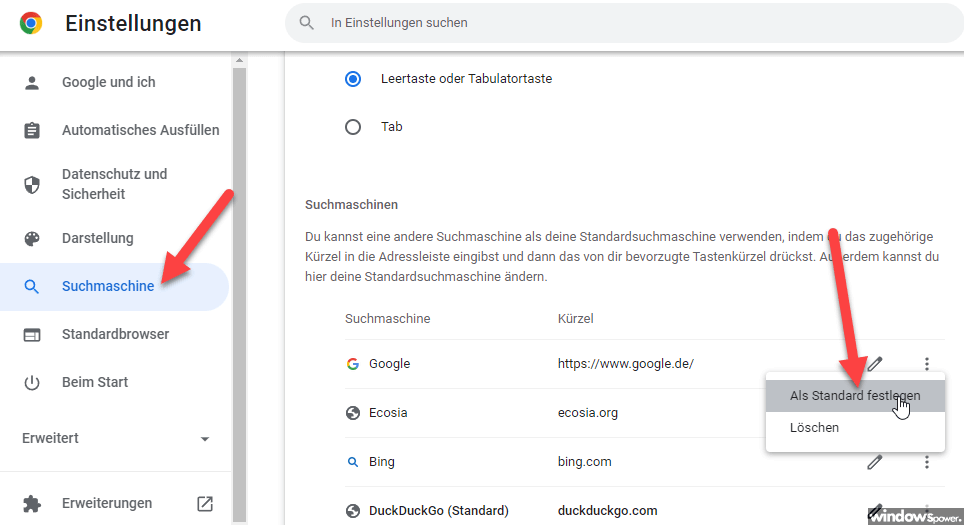Screen dimensions: 964x525
Task: Click the palette icon beside Darstellung
Action: coord(32,239)
